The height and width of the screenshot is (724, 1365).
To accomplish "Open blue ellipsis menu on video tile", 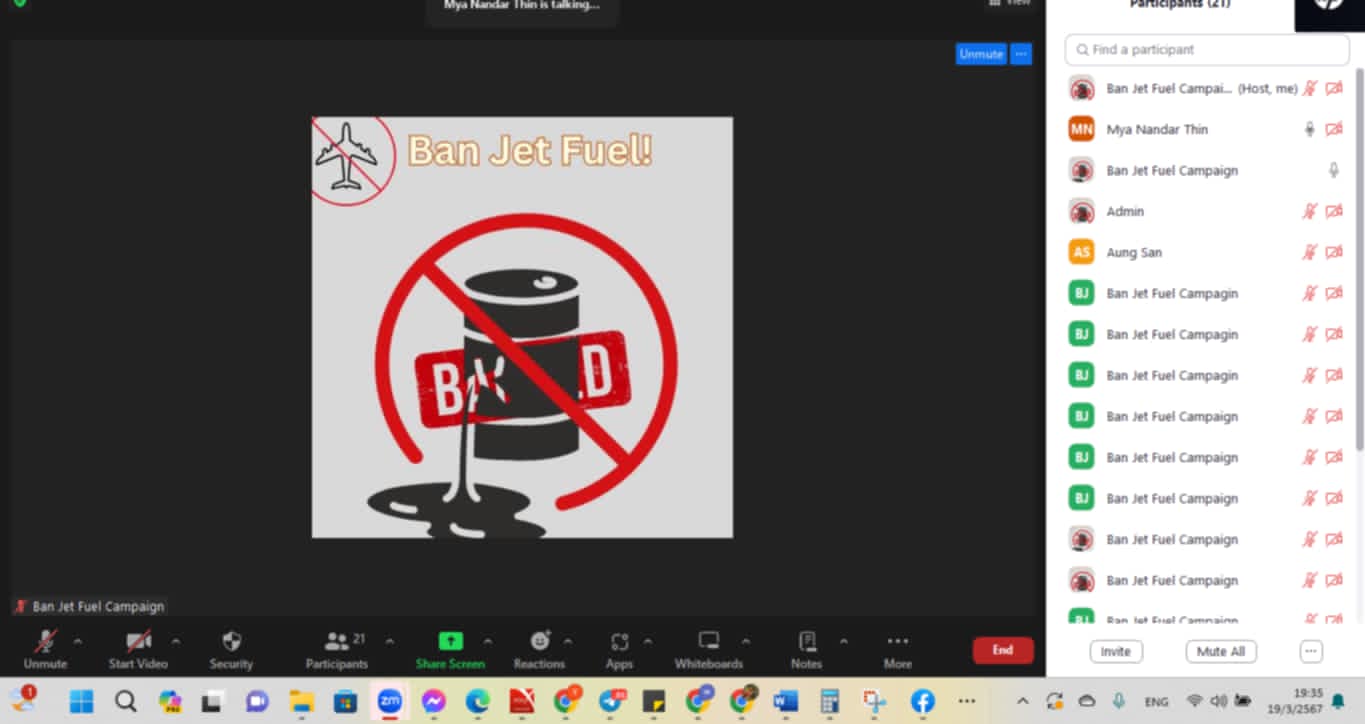I will (x=1021, y=54).
